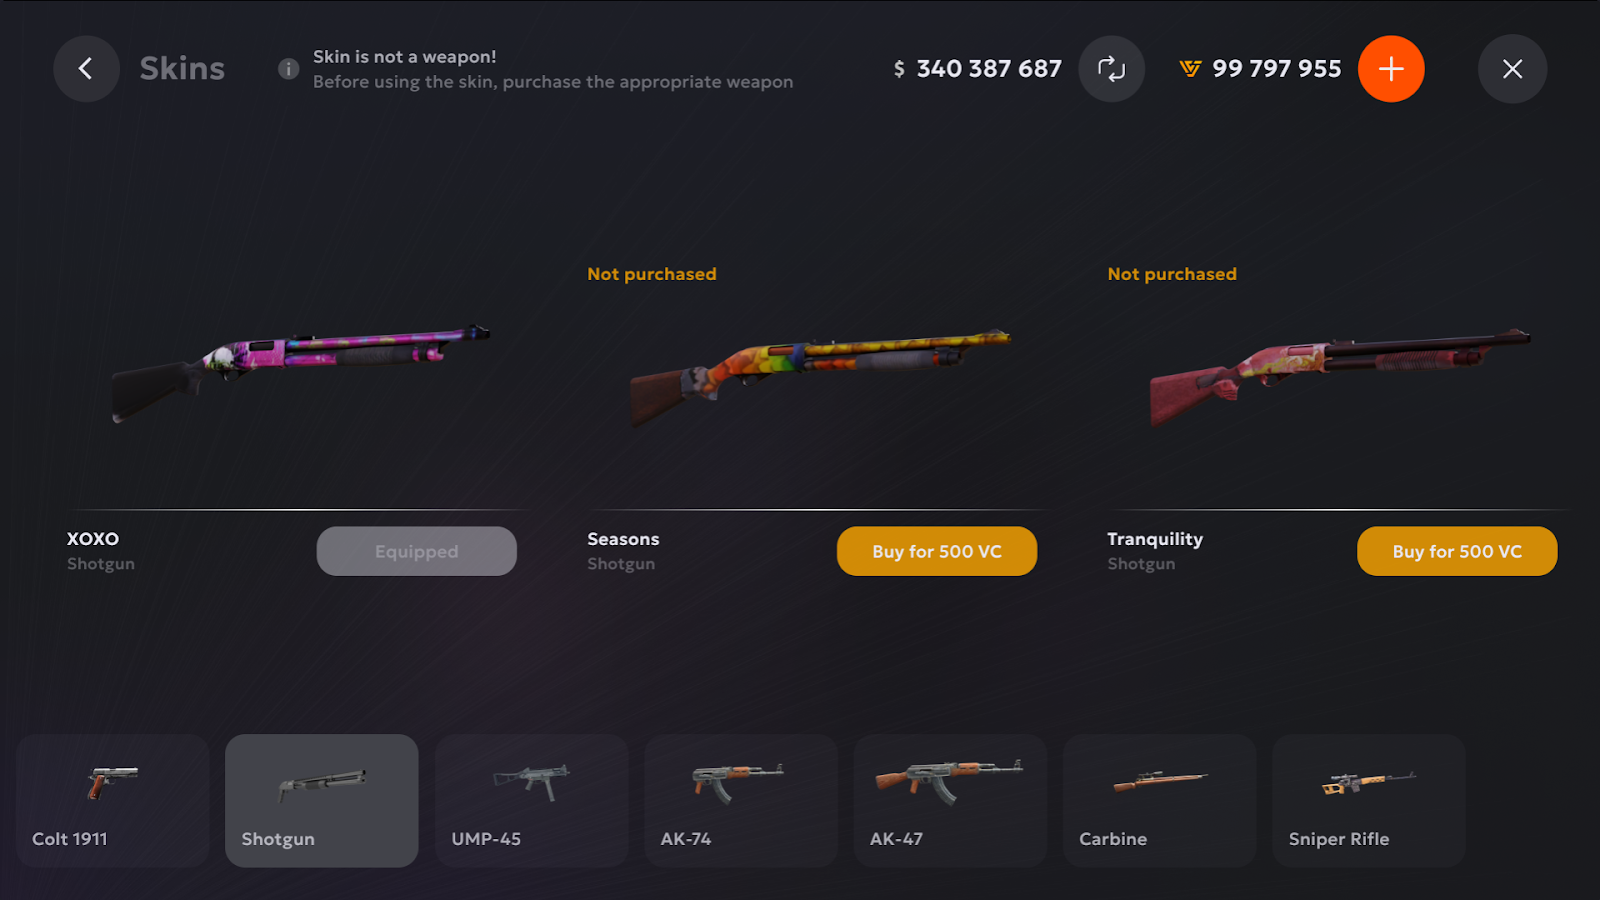Viewport: 1600px width, 900px height.
Task: Click the Equipped button for XOXO skin
Action: [417, 551]
